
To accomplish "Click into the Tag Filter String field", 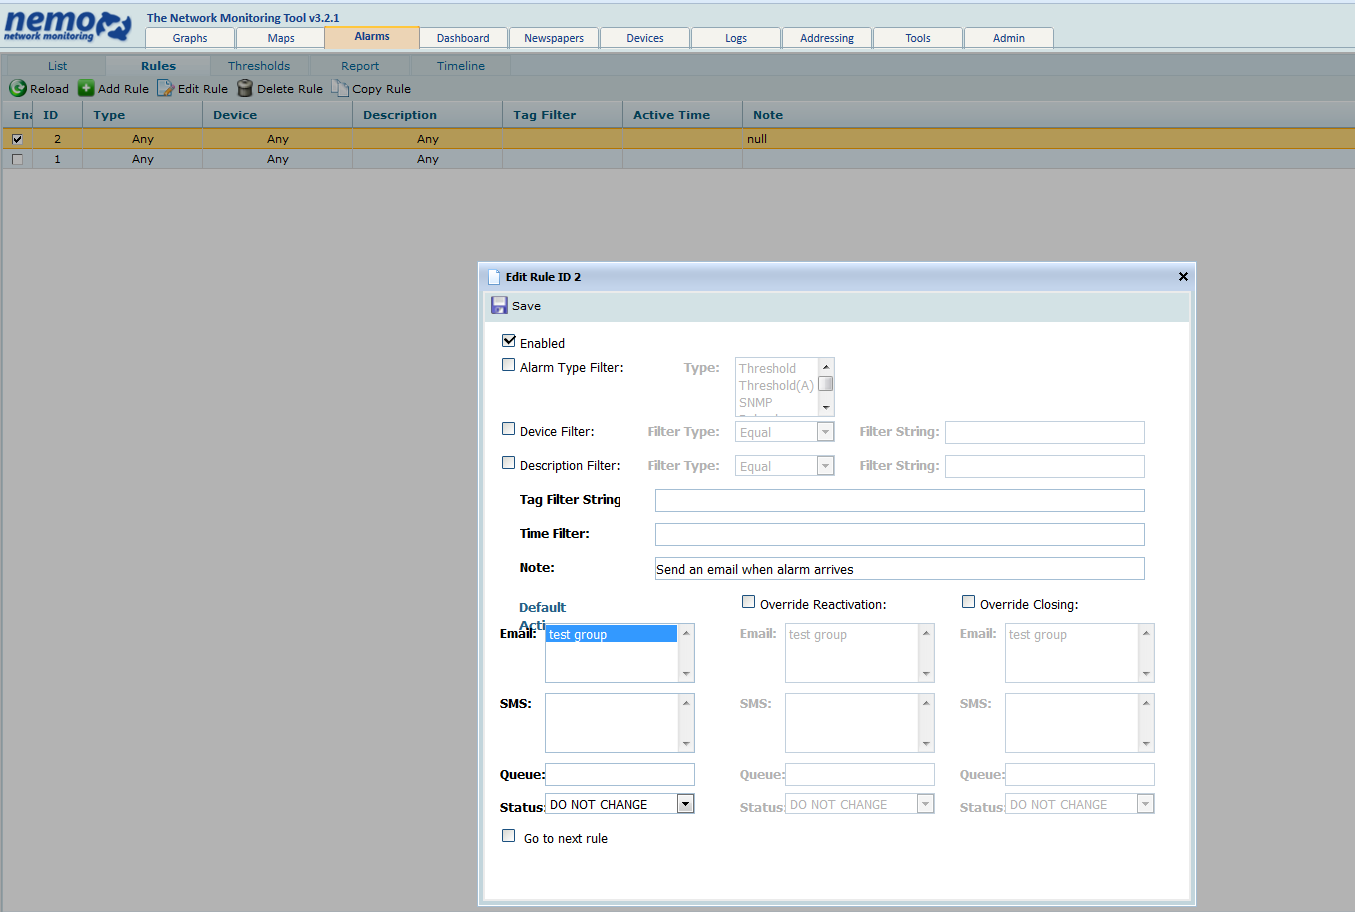I will tap(899, 500).
